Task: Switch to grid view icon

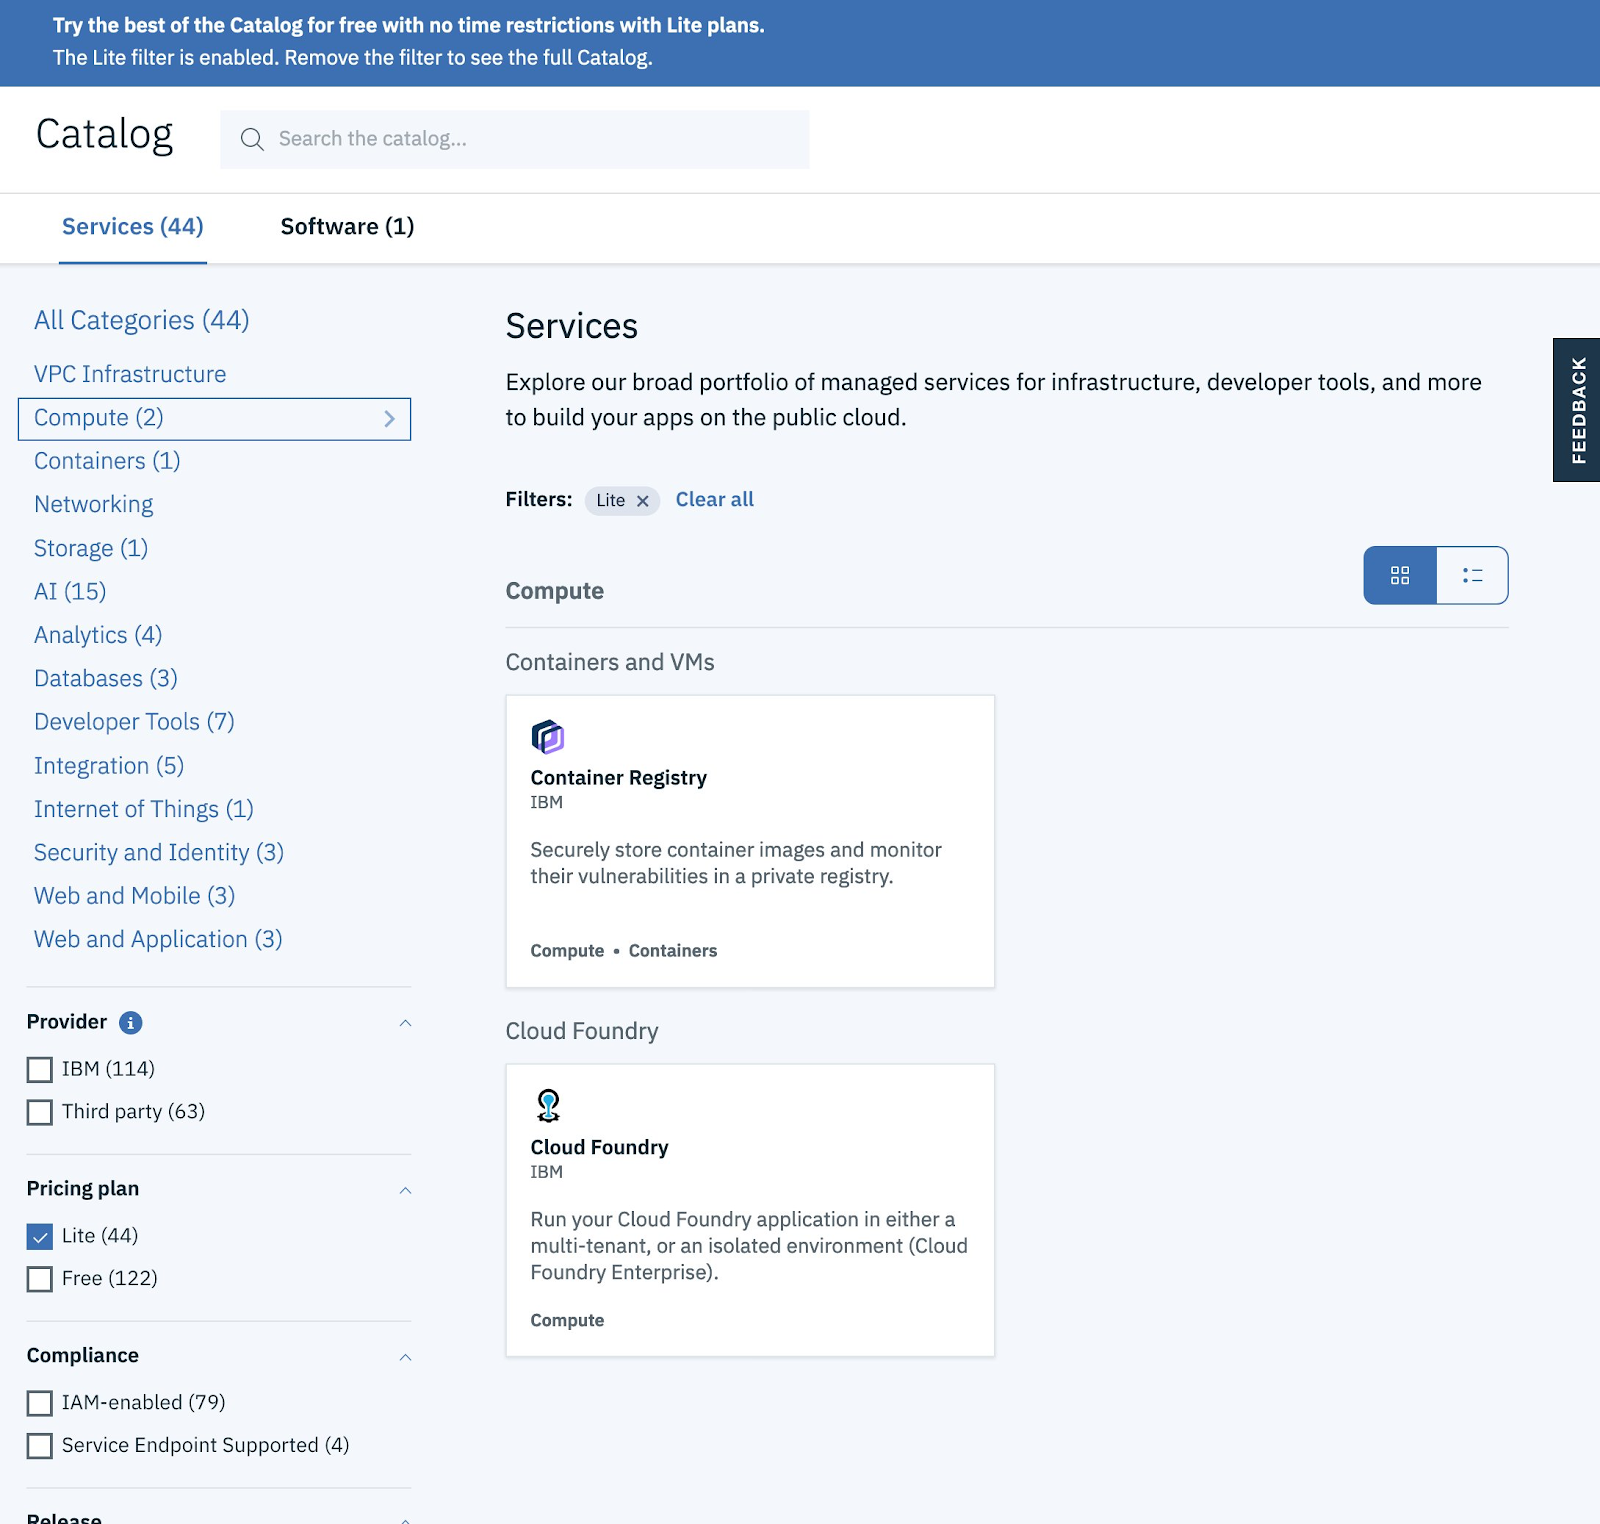Action: tap(1400, 575)
